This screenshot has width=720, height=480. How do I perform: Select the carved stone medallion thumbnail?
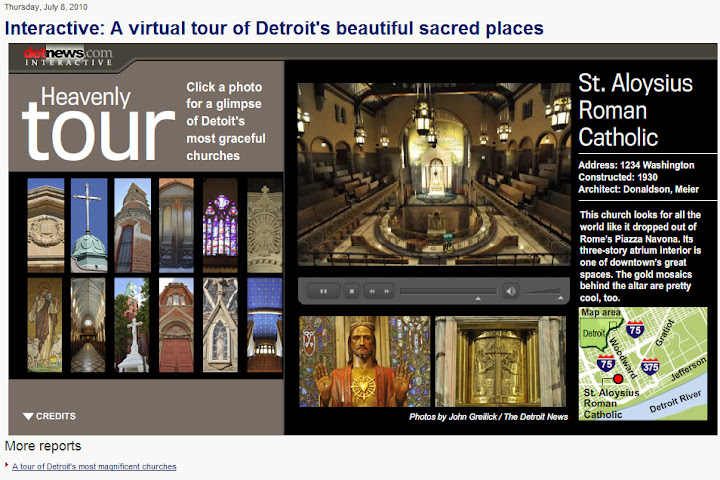point(45,225)
